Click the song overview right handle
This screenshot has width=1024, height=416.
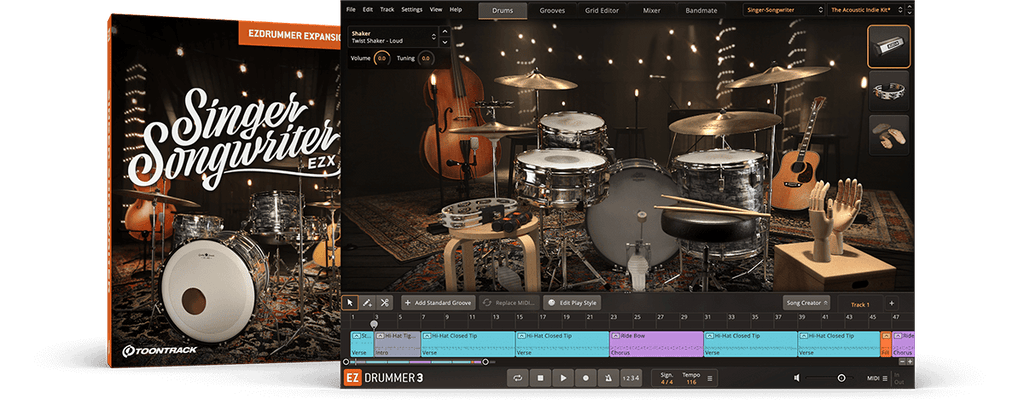pyautogui.click(x=485, y=362)
